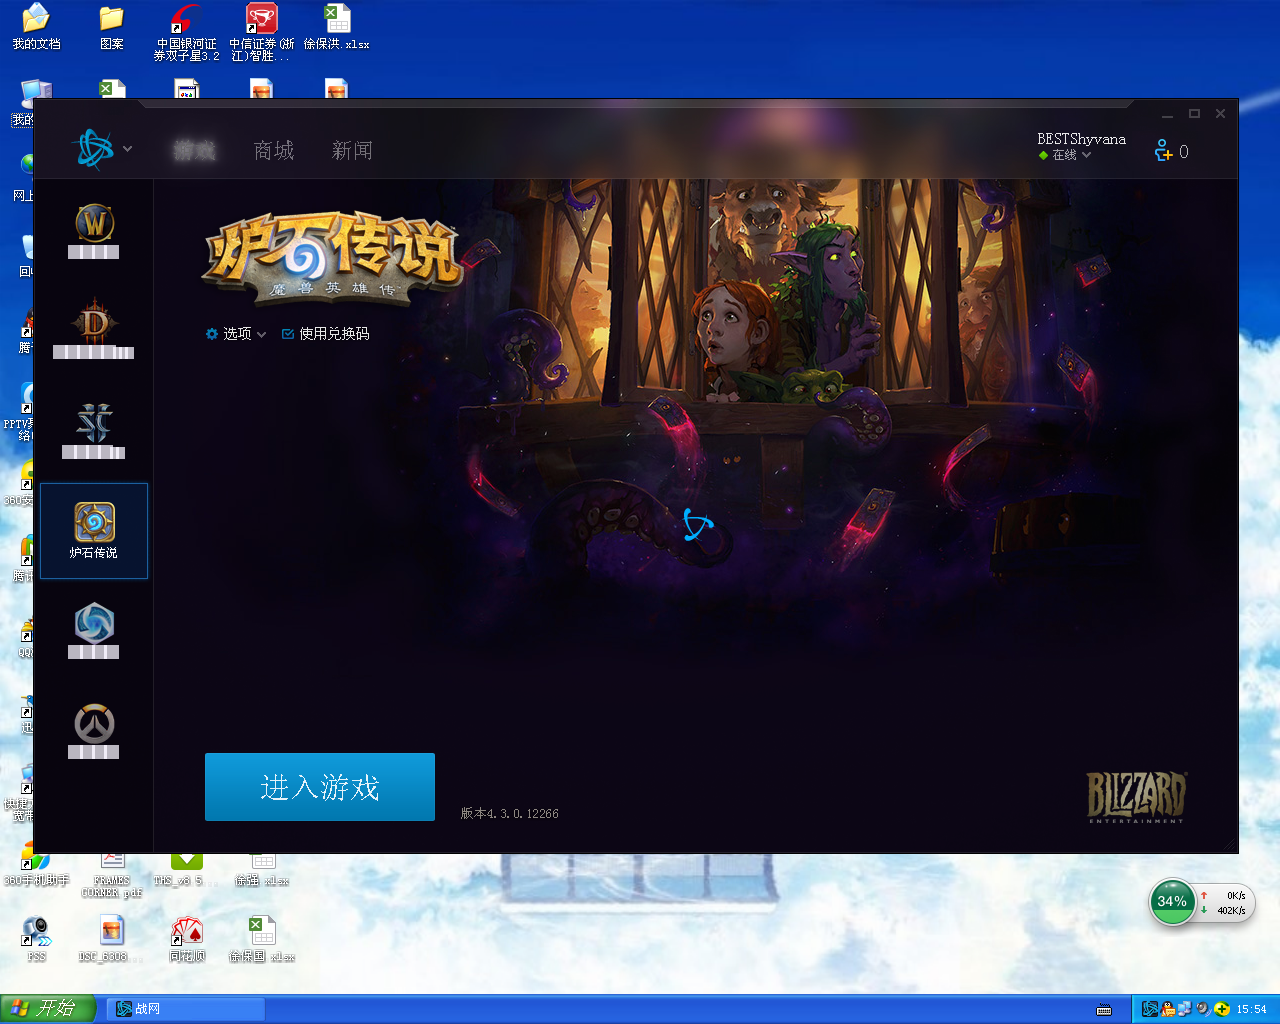Select StarCraft II in the game sidebar
Image resolution: width=1280 pixels, height=1024 pixels.
[x=94, y=430]
